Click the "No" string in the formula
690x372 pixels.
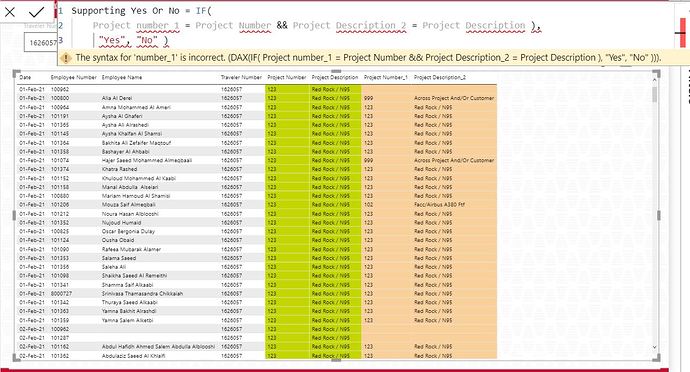(147, 40)
